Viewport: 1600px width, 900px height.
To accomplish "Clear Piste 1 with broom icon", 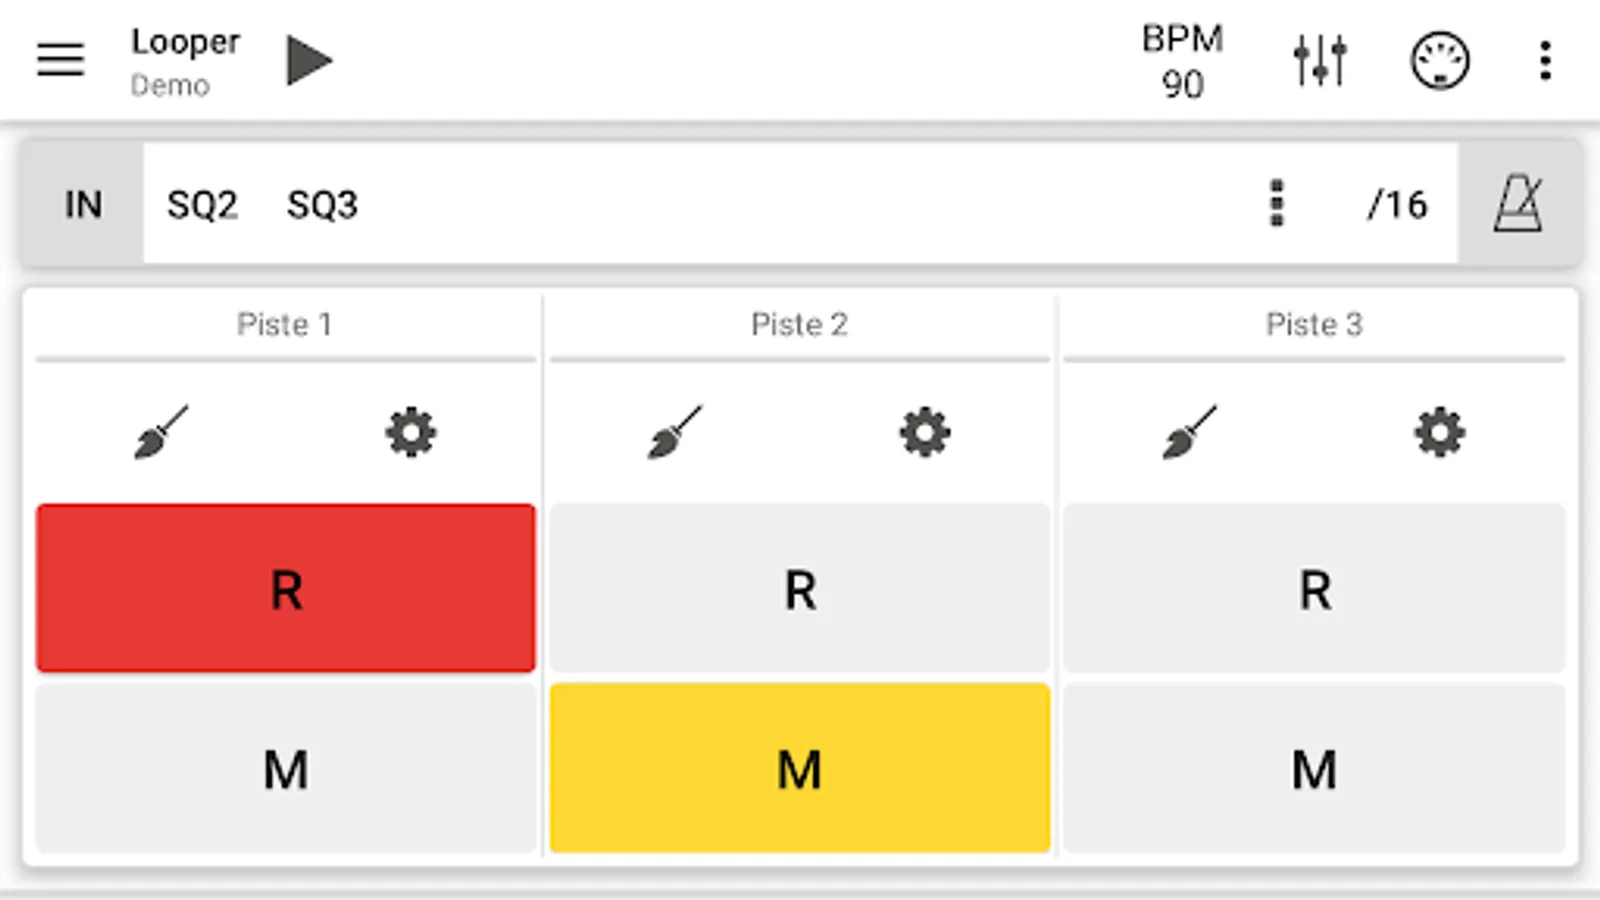I will pyautogui.click(x=161, y=432).
